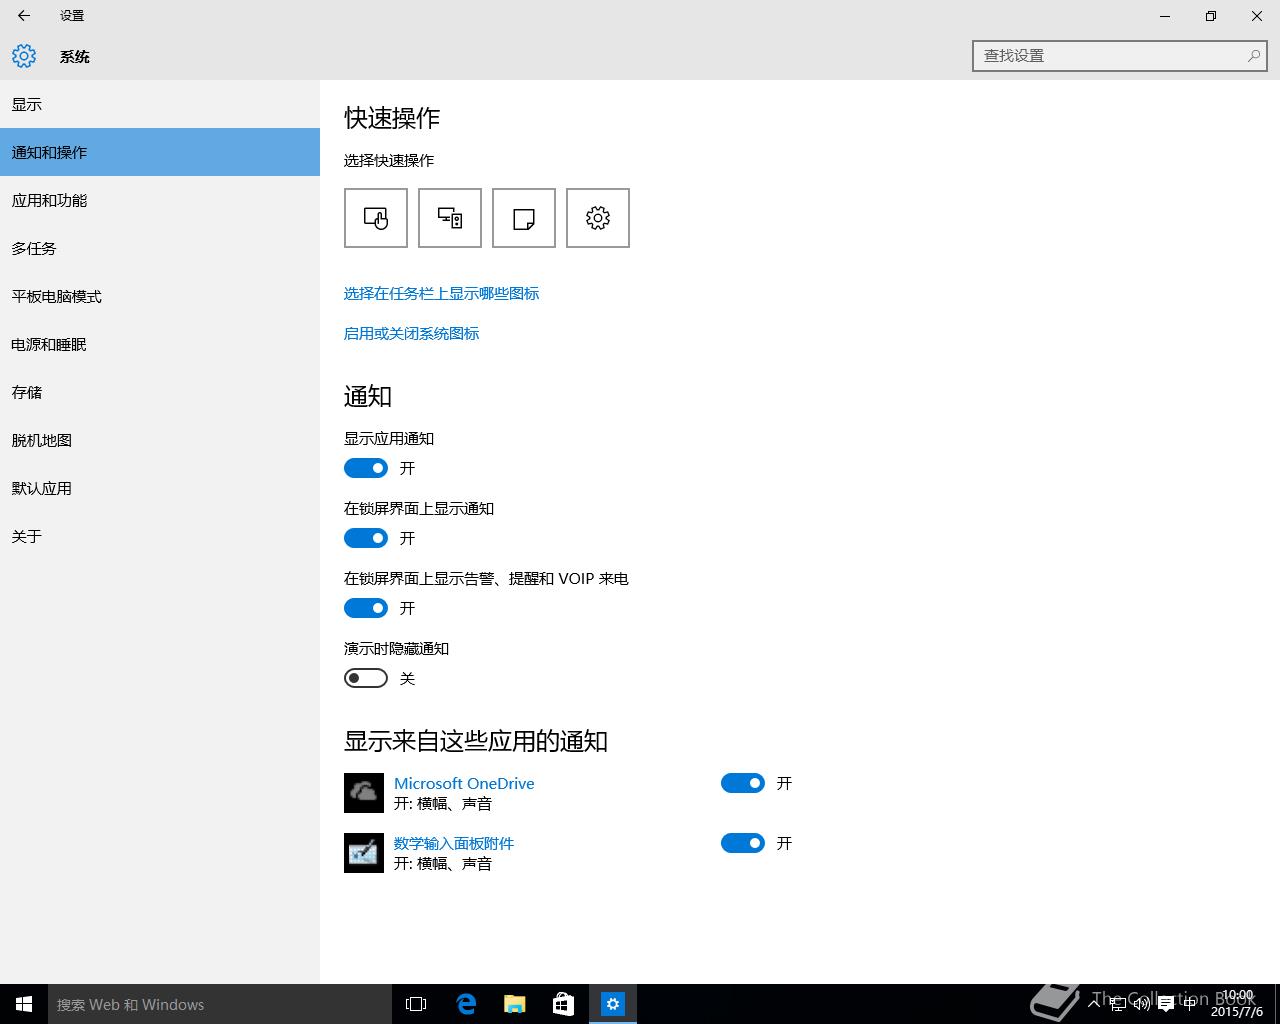
Task: Select 平板电脑模式 in the sidebar
Action: [x=160, y=296]
